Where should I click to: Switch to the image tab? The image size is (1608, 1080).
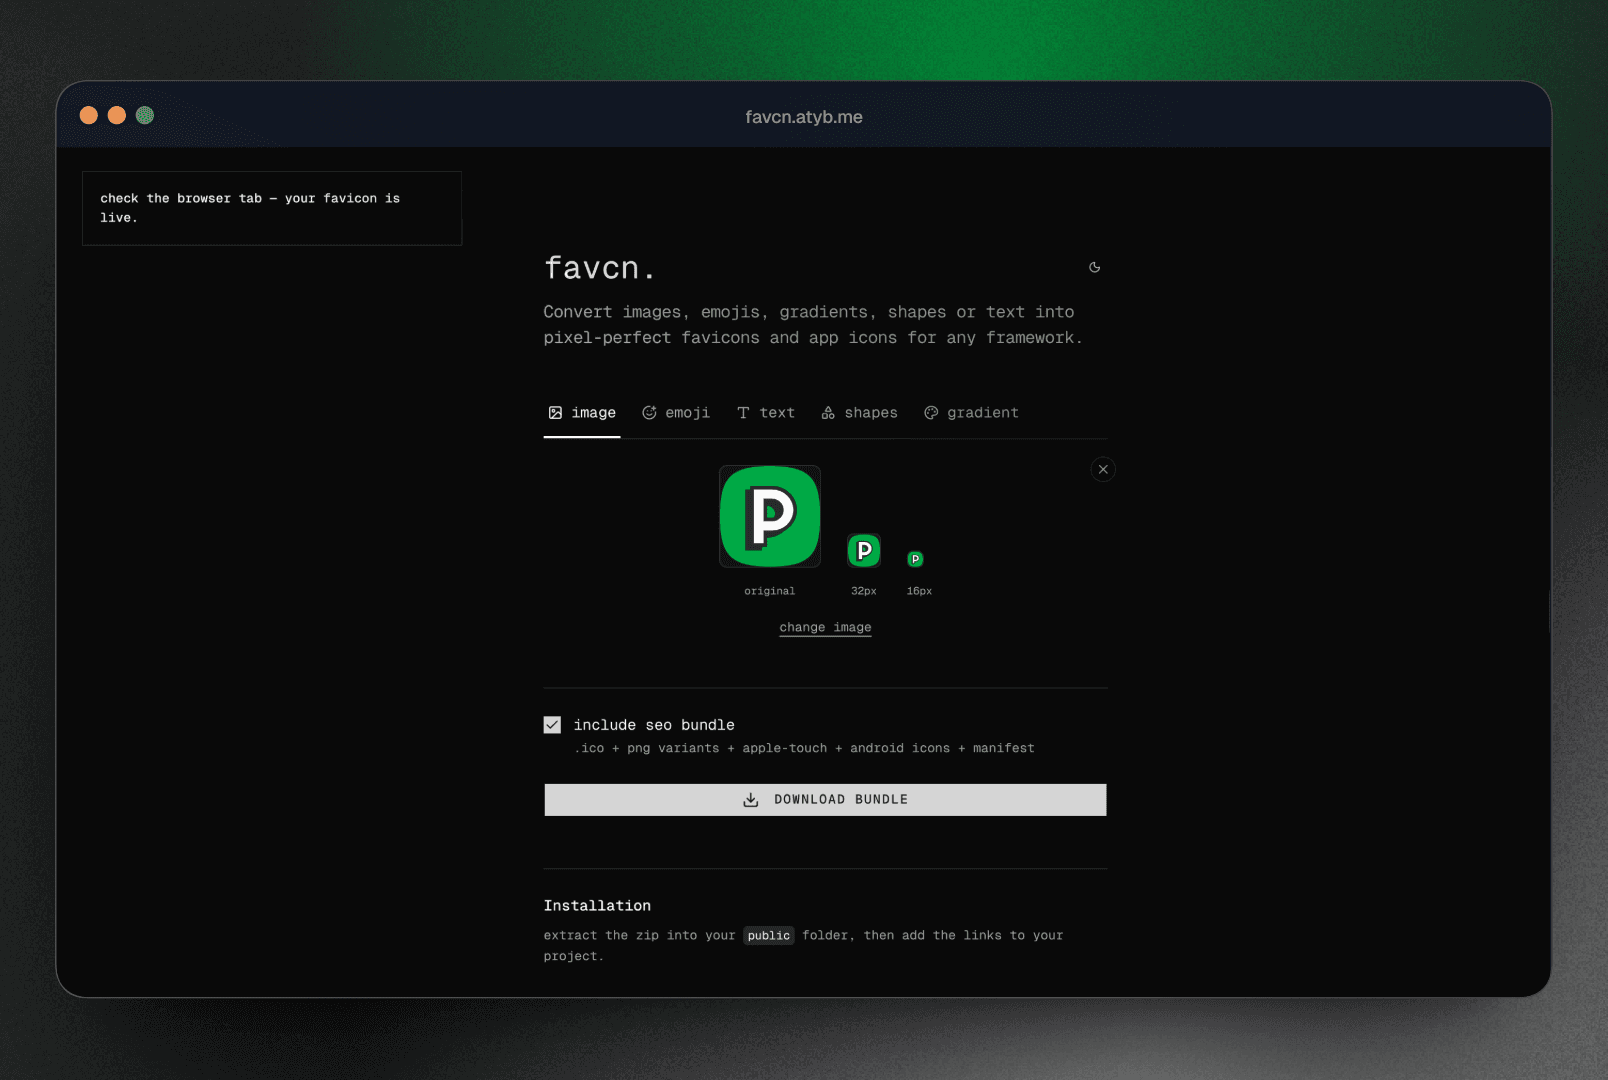582,413
